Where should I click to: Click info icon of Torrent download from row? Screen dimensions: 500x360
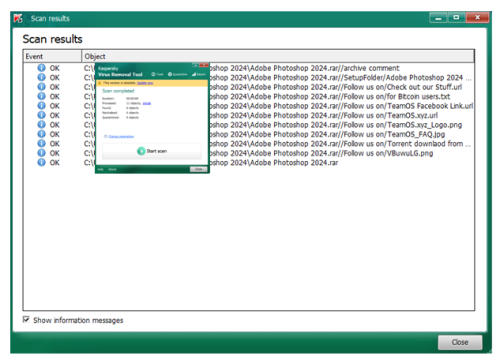[41, 143]
